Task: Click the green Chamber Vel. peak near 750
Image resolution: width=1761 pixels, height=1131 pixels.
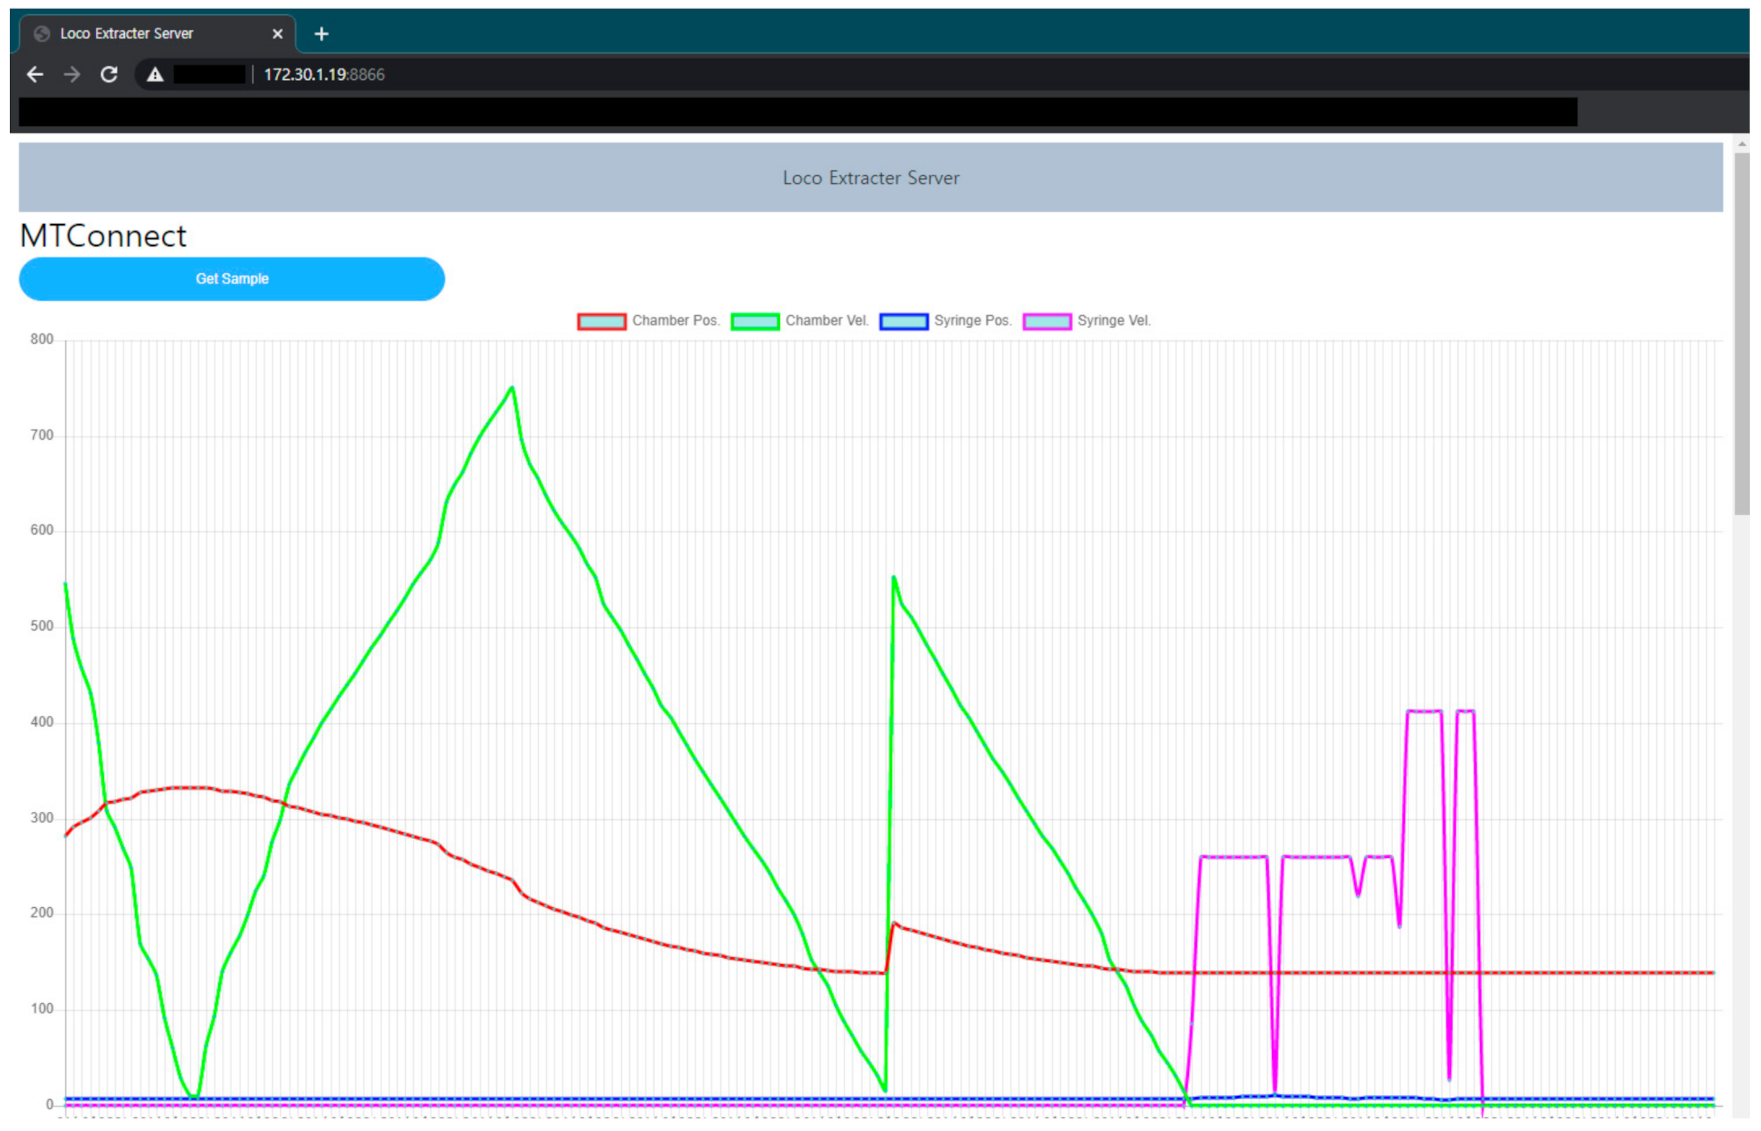Action: (x=512, y=388)
